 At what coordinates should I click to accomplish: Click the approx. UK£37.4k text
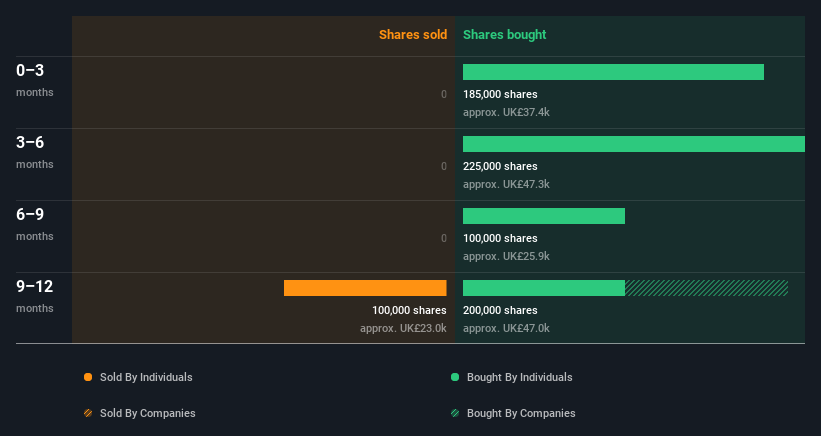(x=506, y=112)
